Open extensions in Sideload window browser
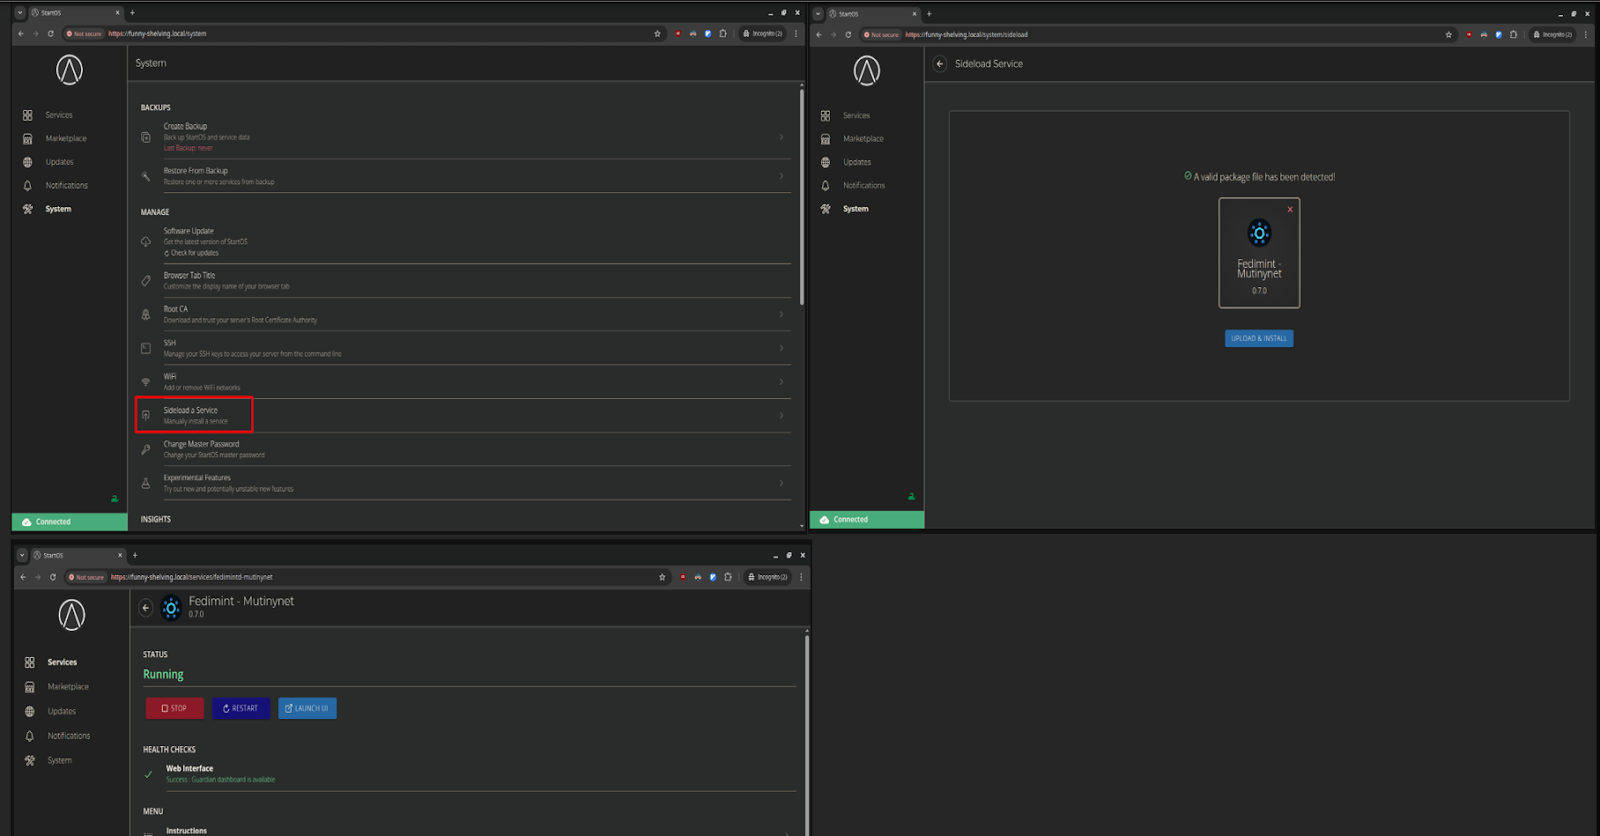 (x=1513, y=34)
